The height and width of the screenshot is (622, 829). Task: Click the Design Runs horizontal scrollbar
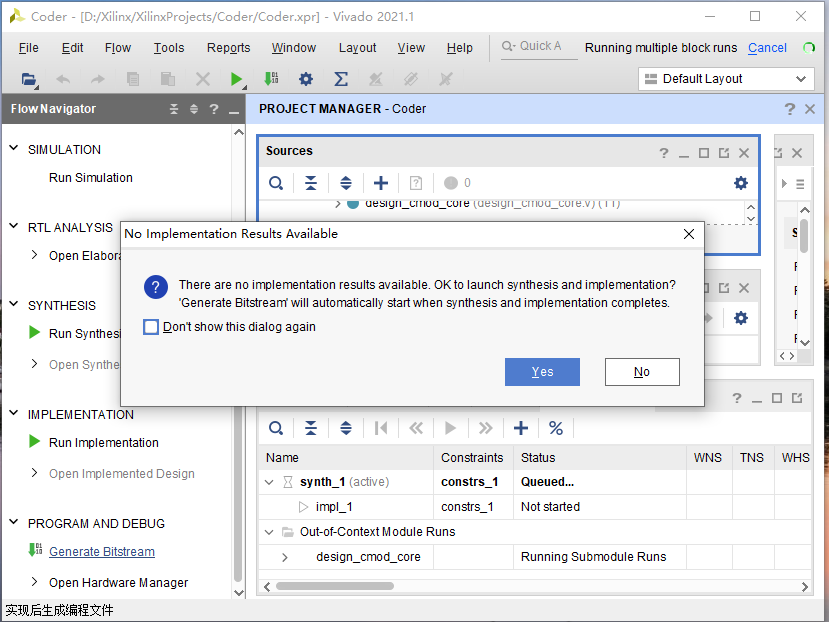click(x=335, y=586)
